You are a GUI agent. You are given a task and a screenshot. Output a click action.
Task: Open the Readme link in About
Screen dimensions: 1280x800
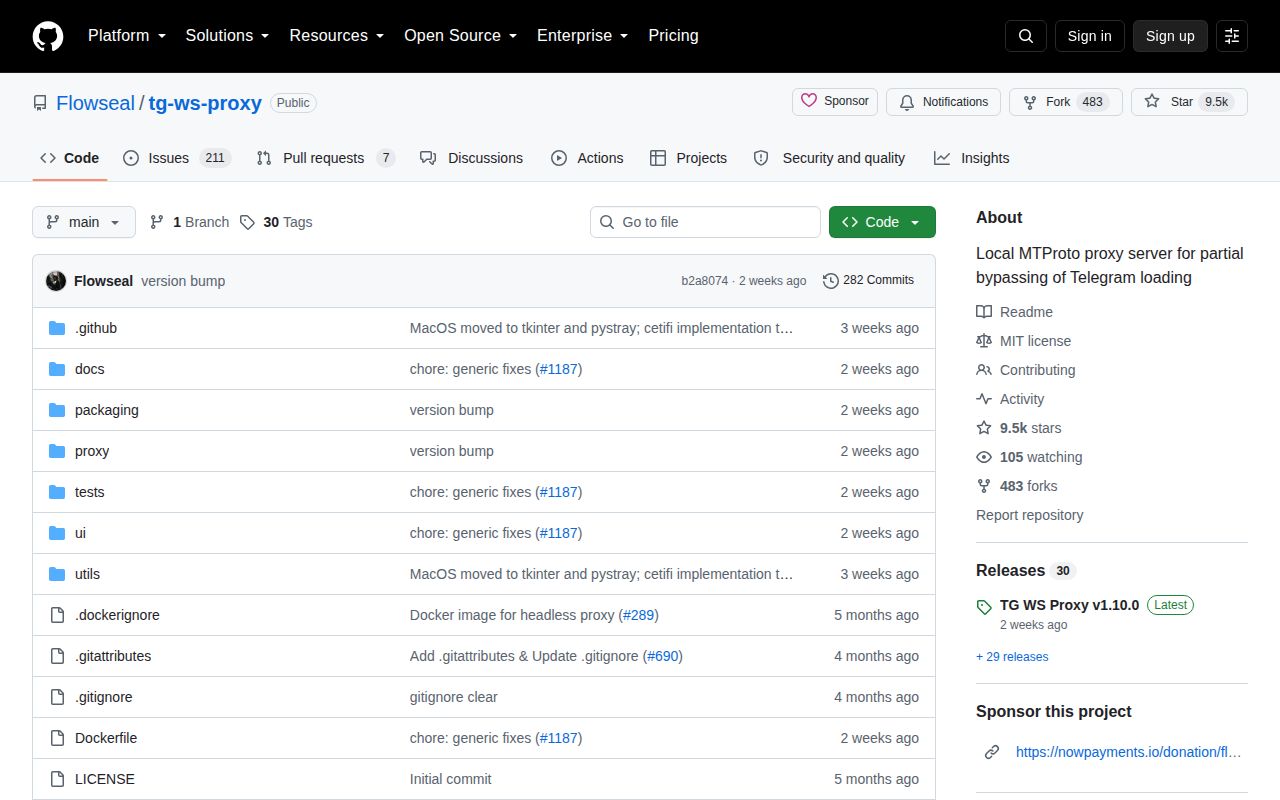tap(1014, 312)
